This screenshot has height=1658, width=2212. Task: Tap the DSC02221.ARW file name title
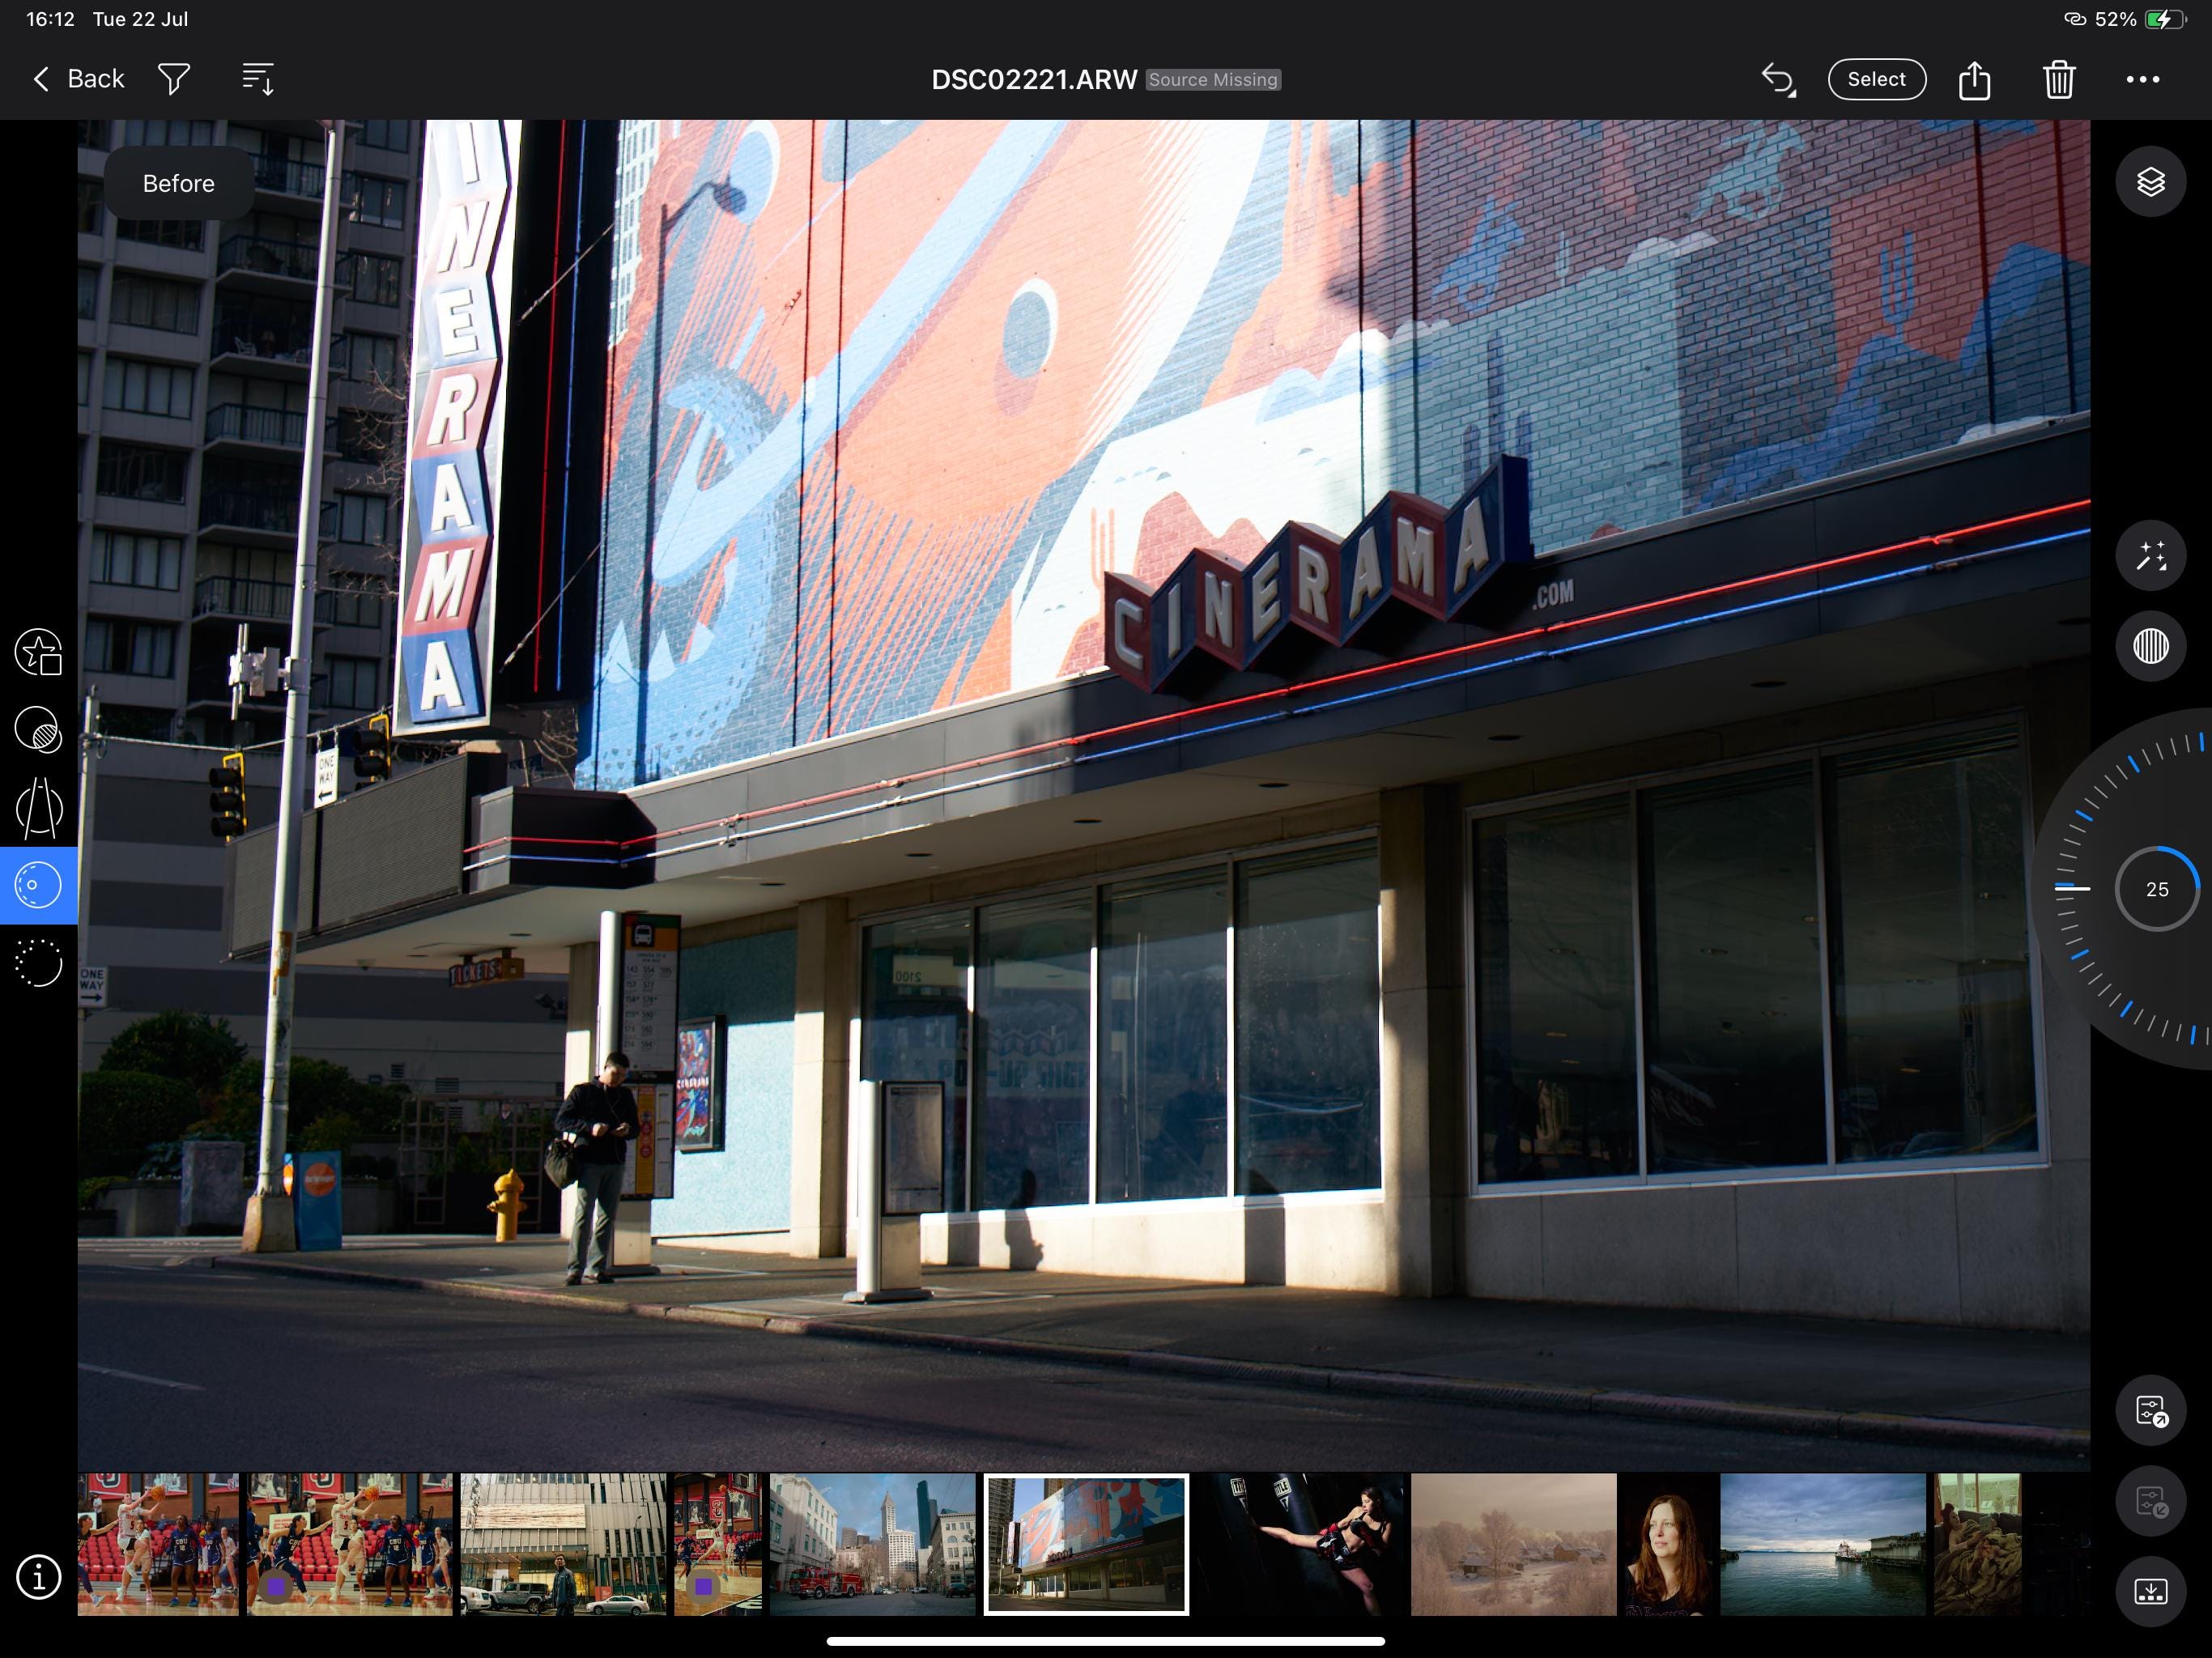point(1034,80)
